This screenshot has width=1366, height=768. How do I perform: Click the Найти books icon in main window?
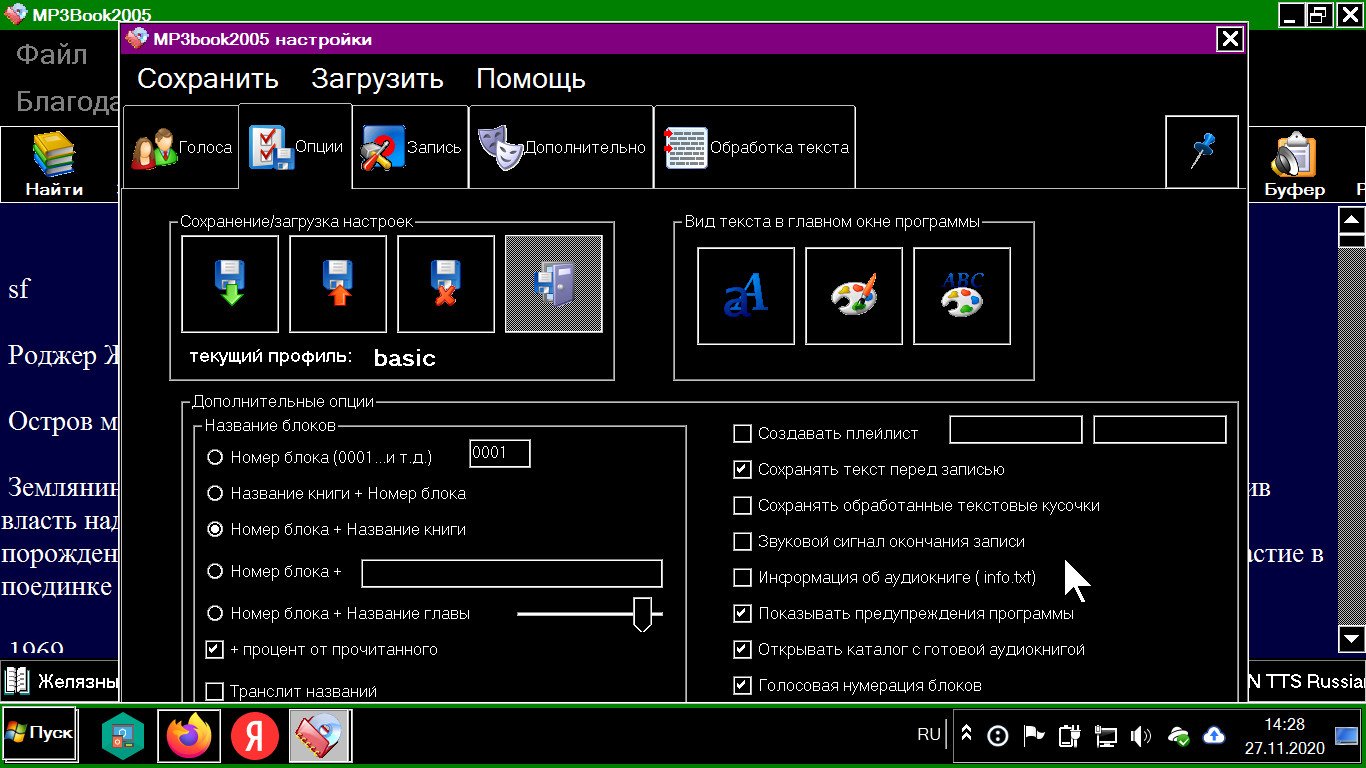[x=54, y=164]
